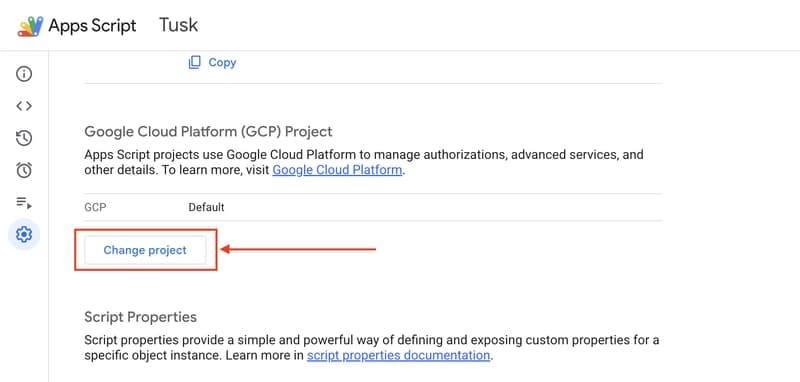Screen dimensions: 800x382
Task: Click the Google Cloud Platform (GCP) Project heading
Action: point(208,132)
